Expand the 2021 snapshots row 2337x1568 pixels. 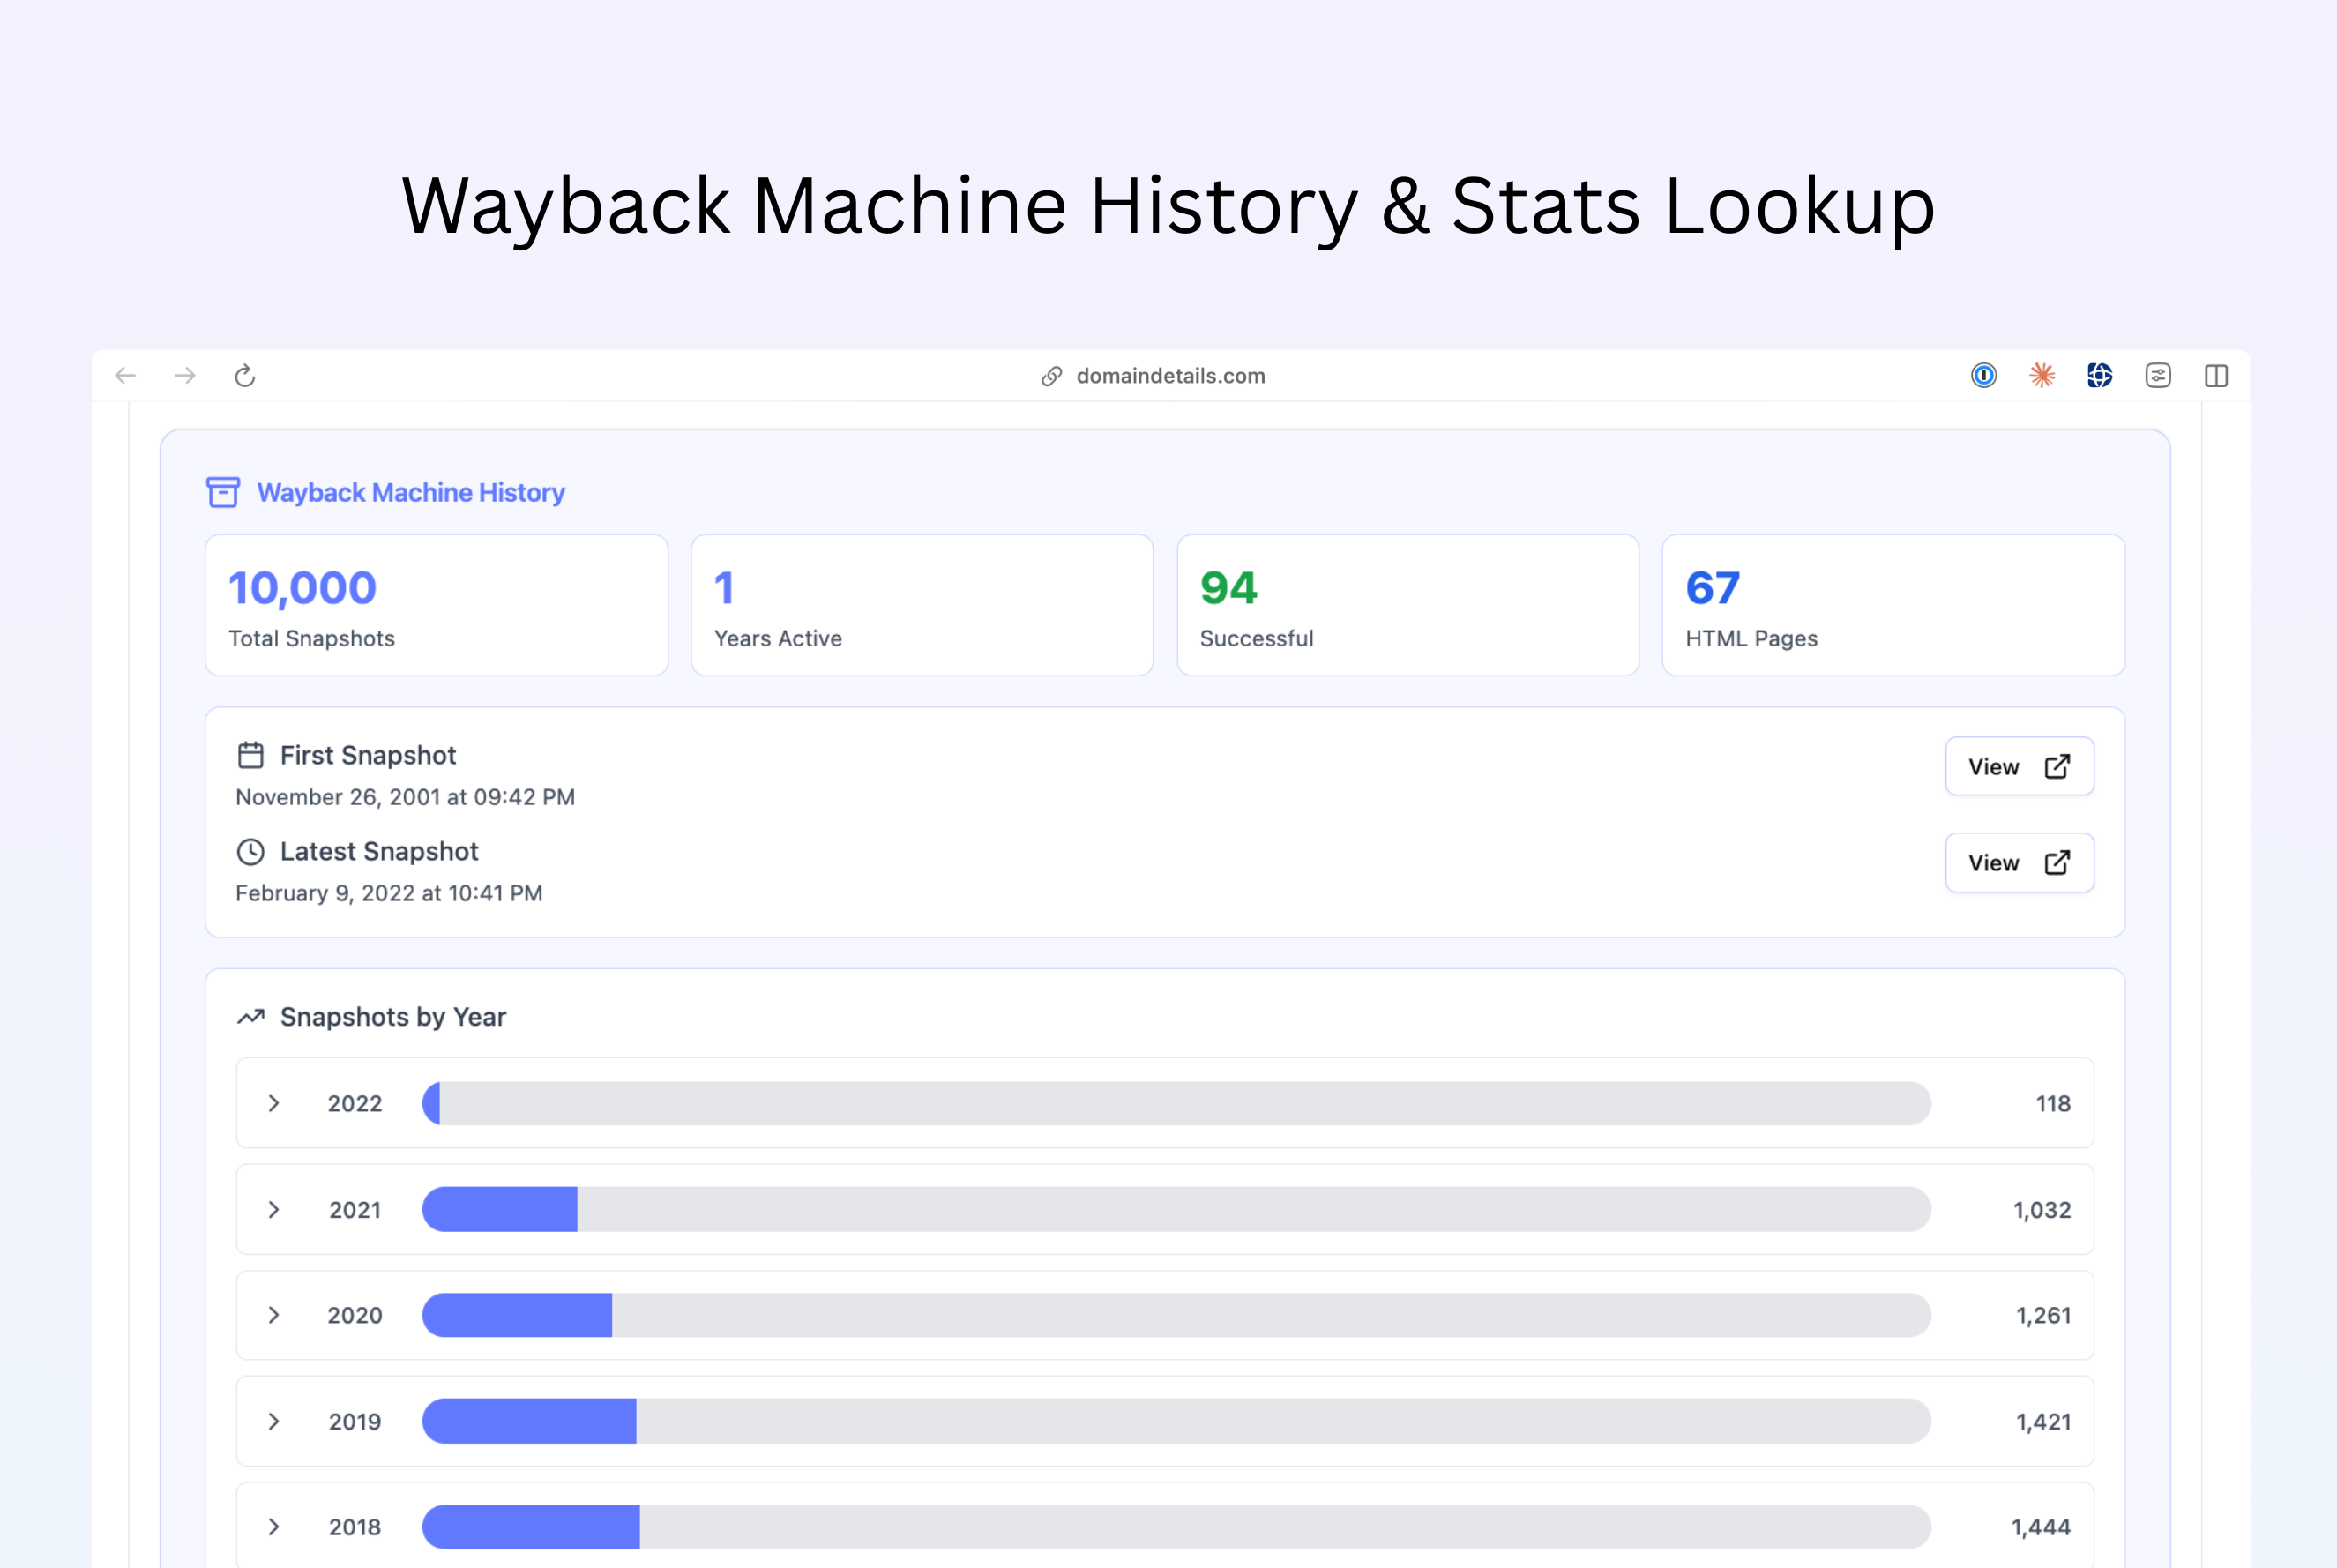pos(273,1210)
